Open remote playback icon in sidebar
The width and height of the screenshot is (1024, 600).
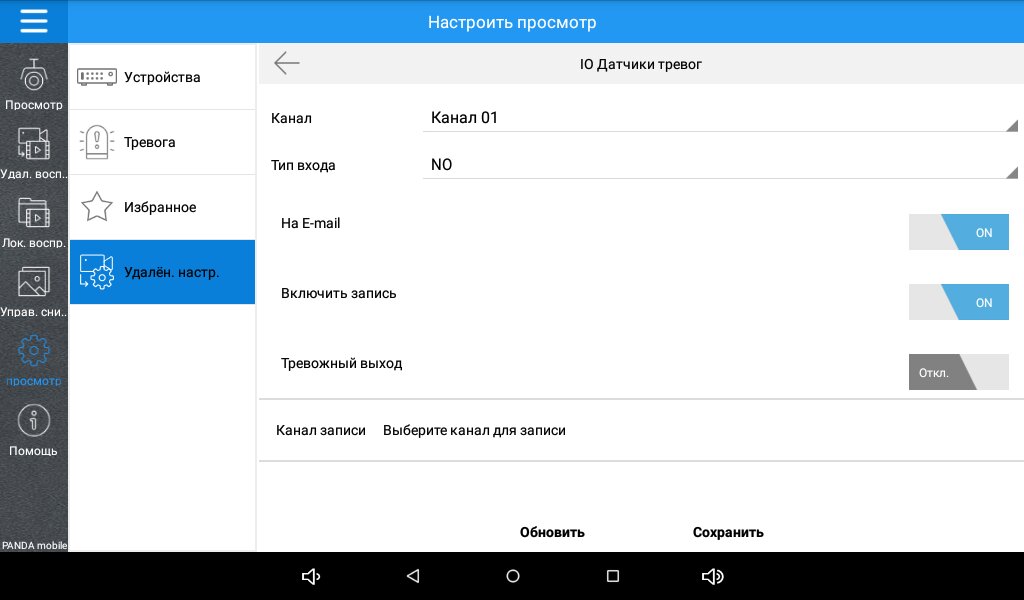[x=34, y=146]
